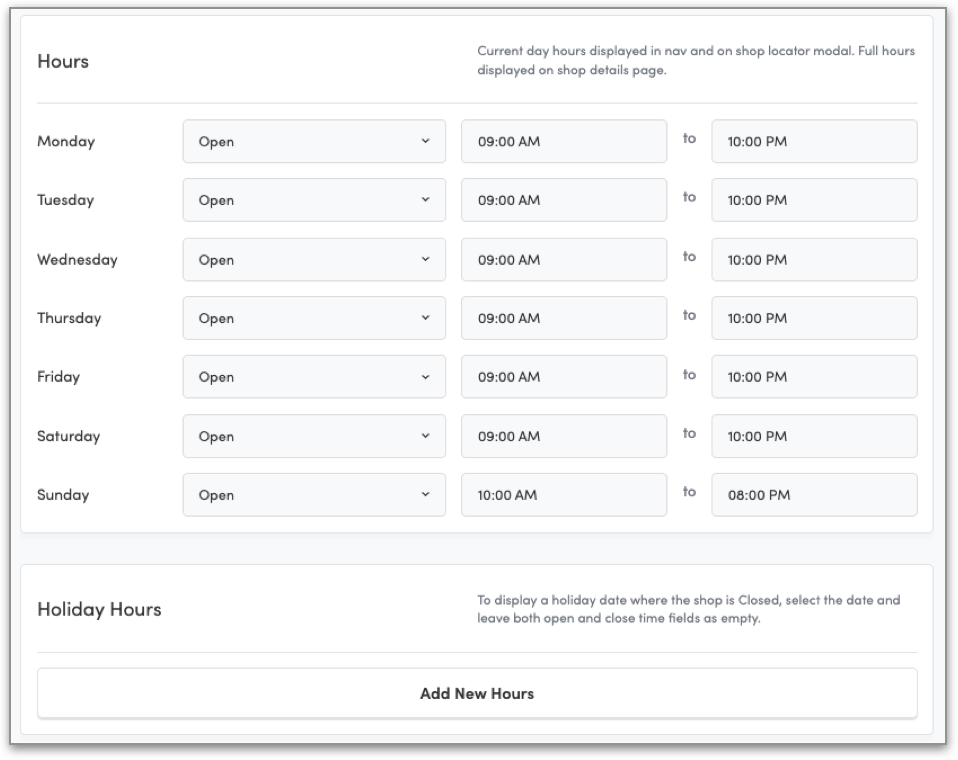Click Sunday 08:00 PM closing field
Viewport: 958px width, 760px height.
[x=814, y=495]
